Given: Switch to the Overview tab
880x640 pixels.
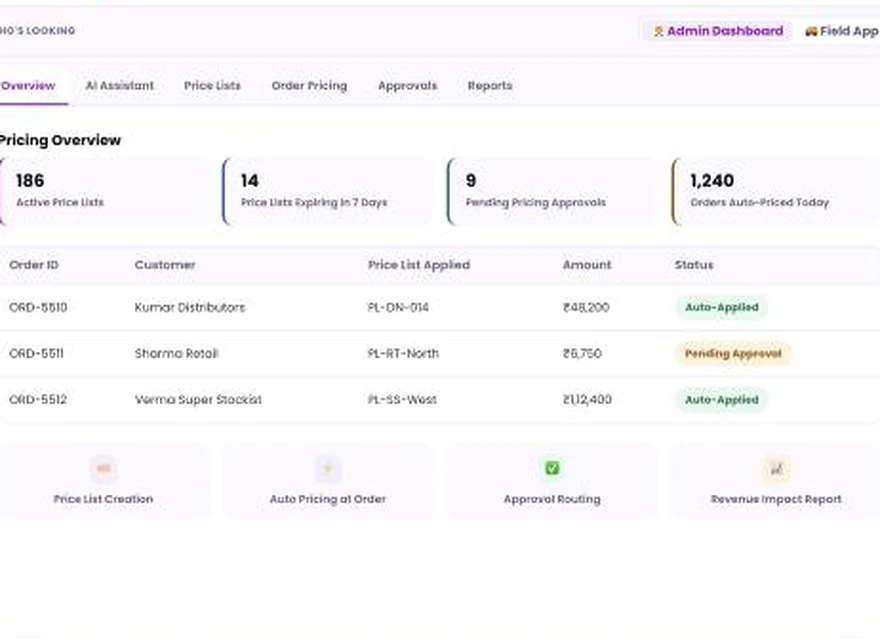Looking at the screenshot, I should point(29,86).
